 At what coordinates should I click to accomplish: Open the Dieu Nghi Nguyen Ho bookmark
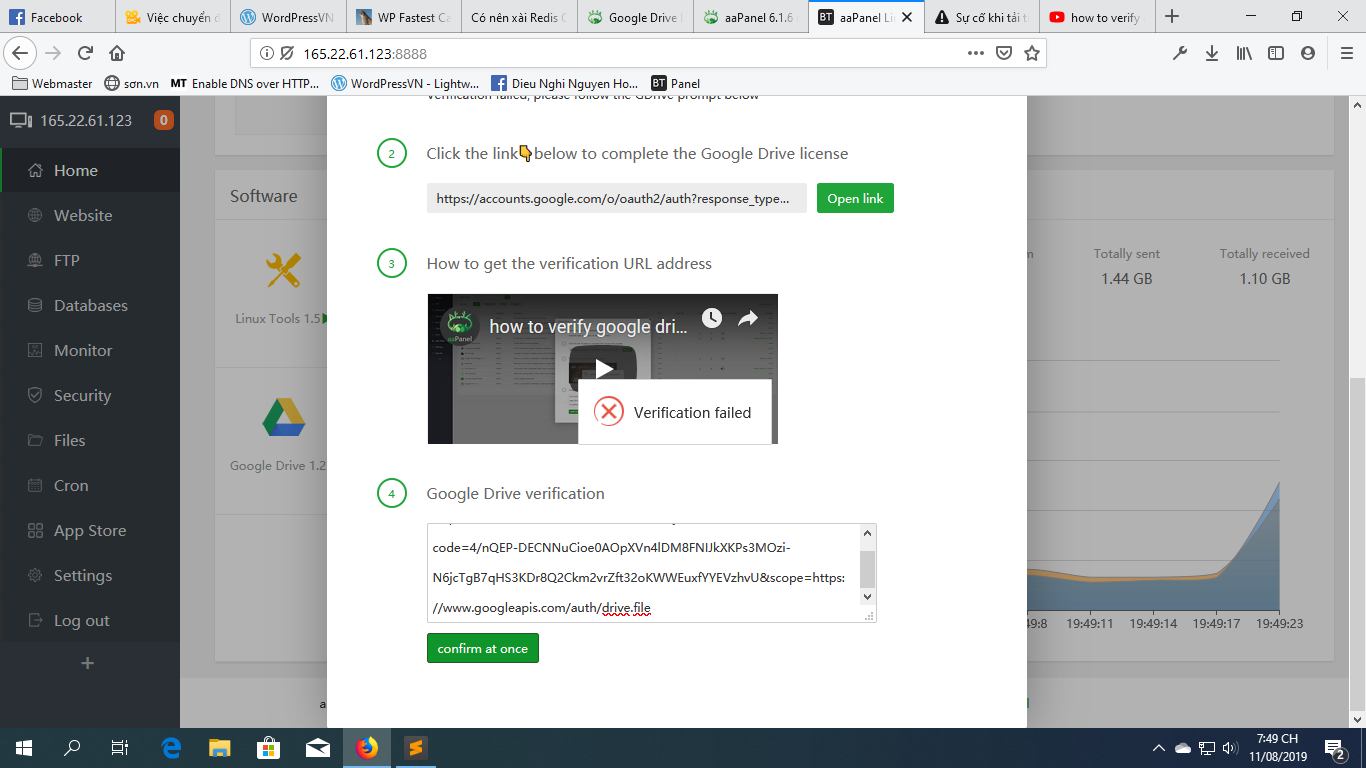pyautogui.click(x=564, y=83)
